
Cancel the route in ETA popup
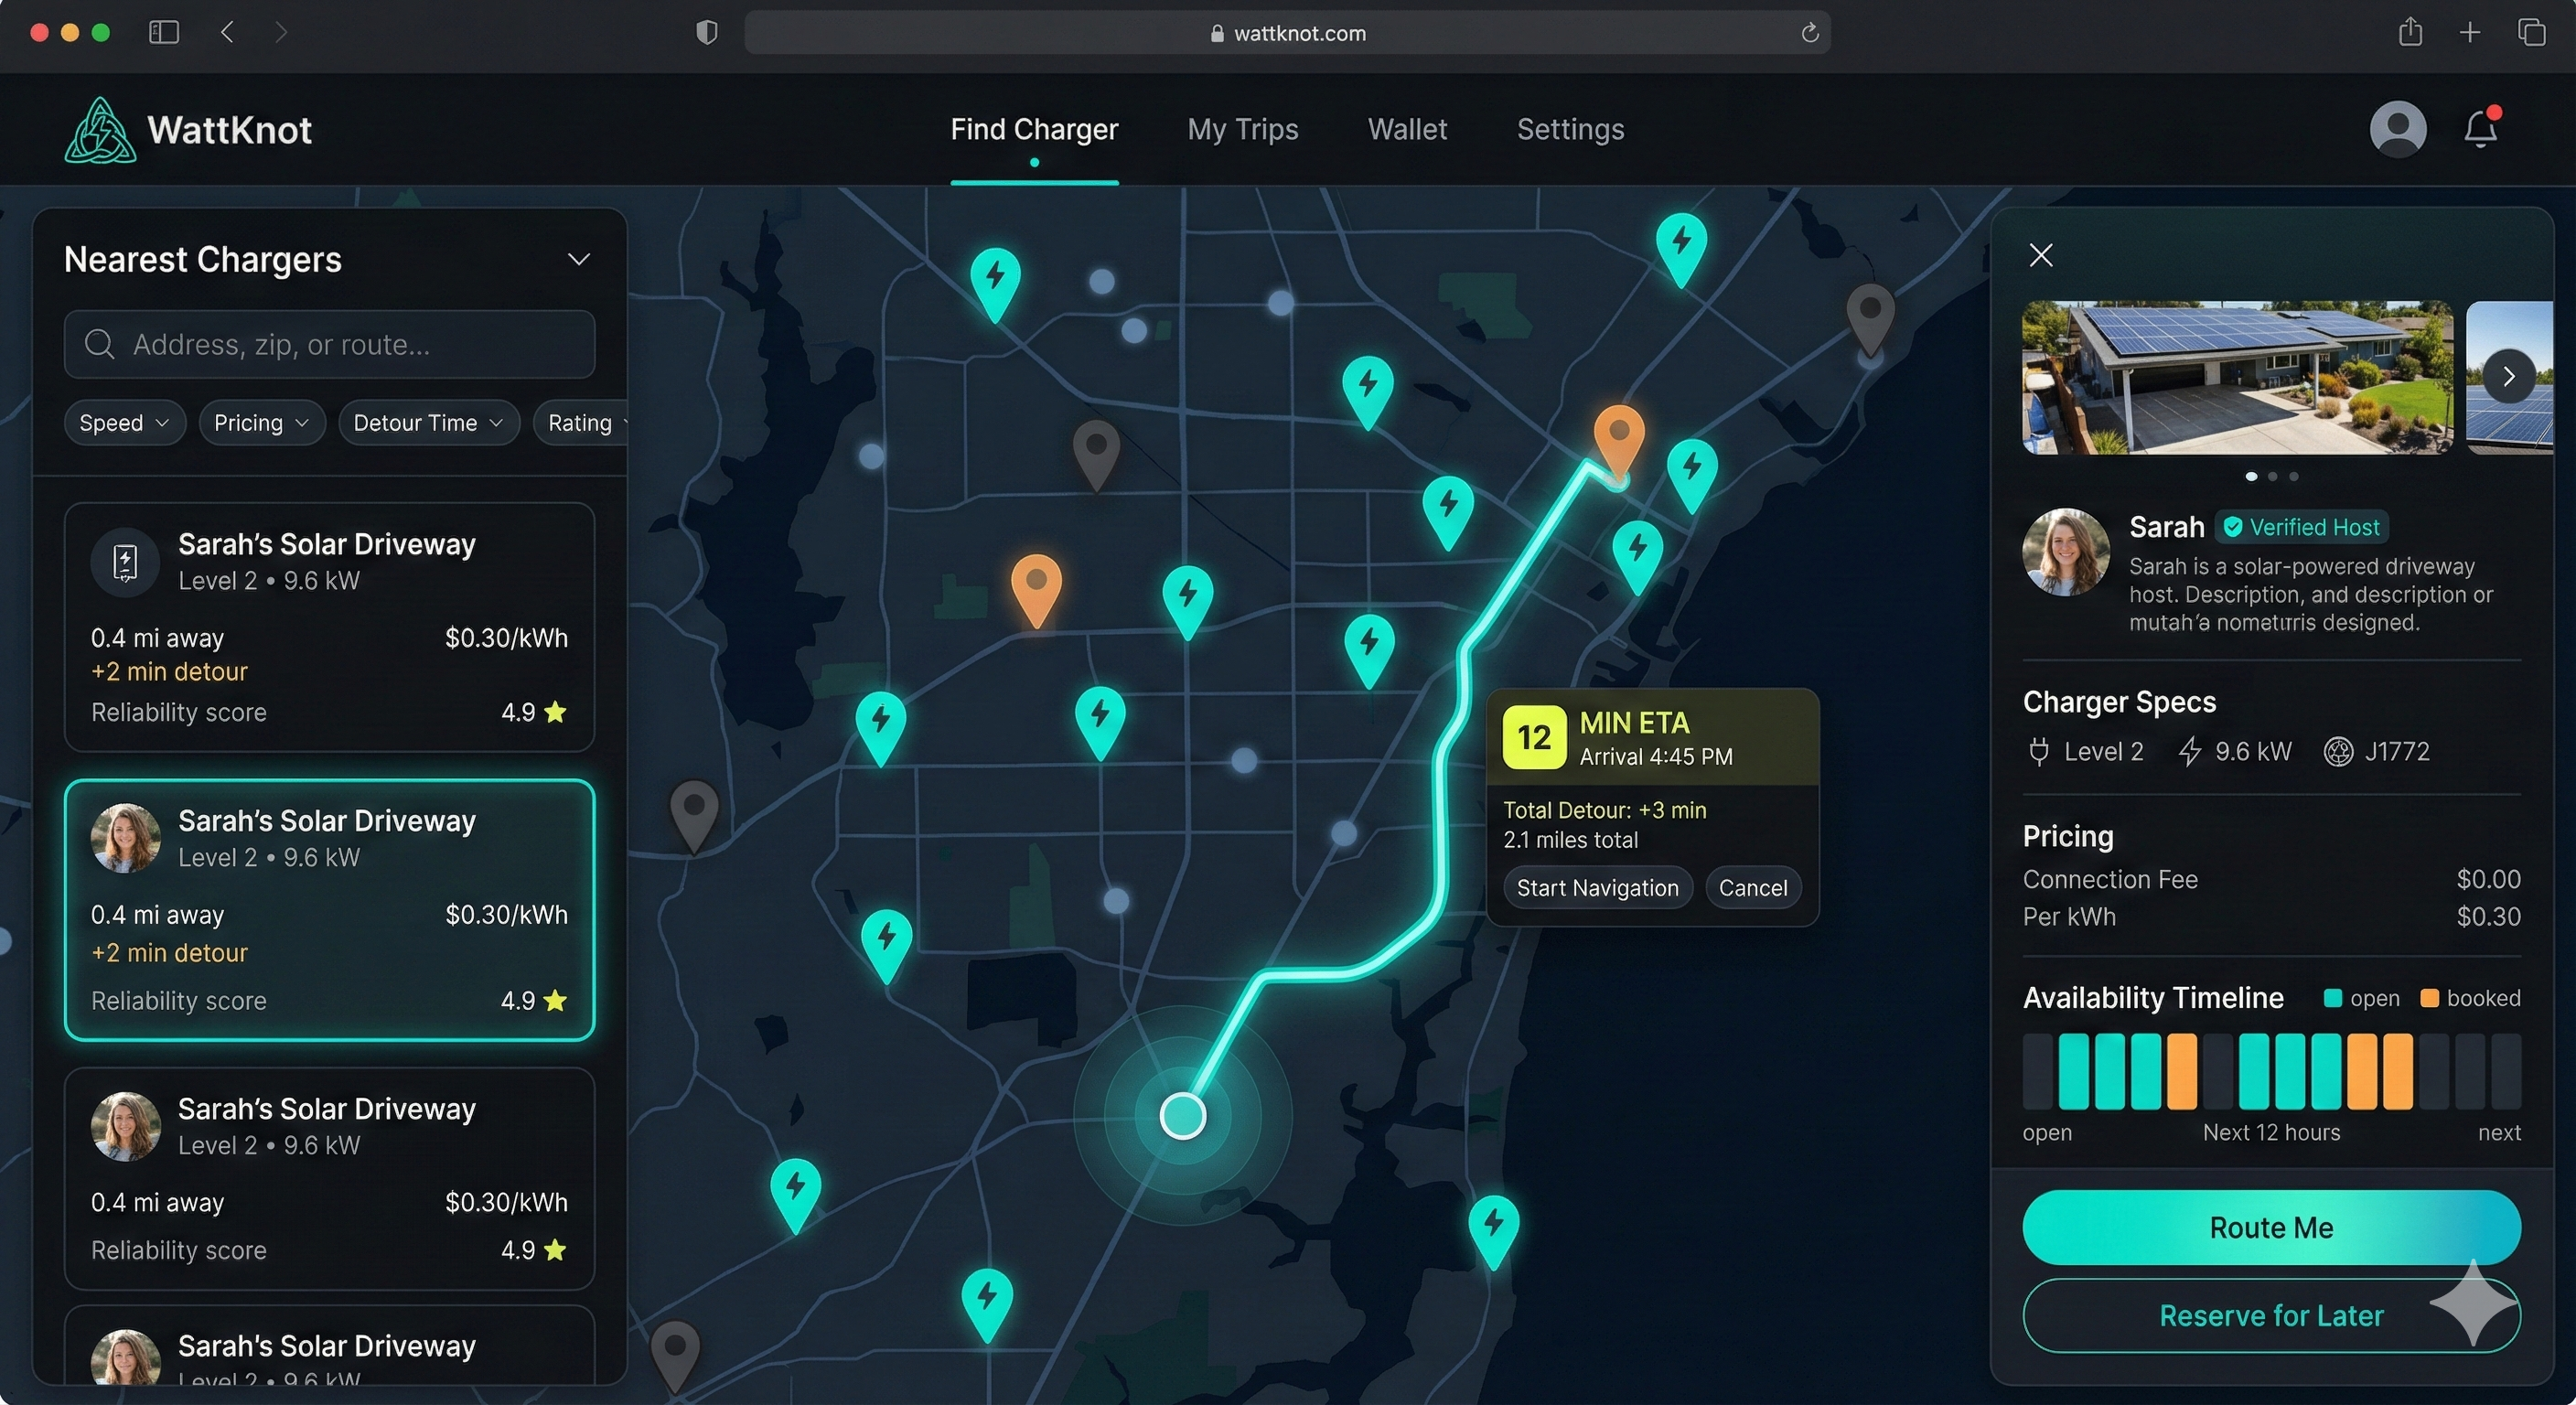(1752, 888)
